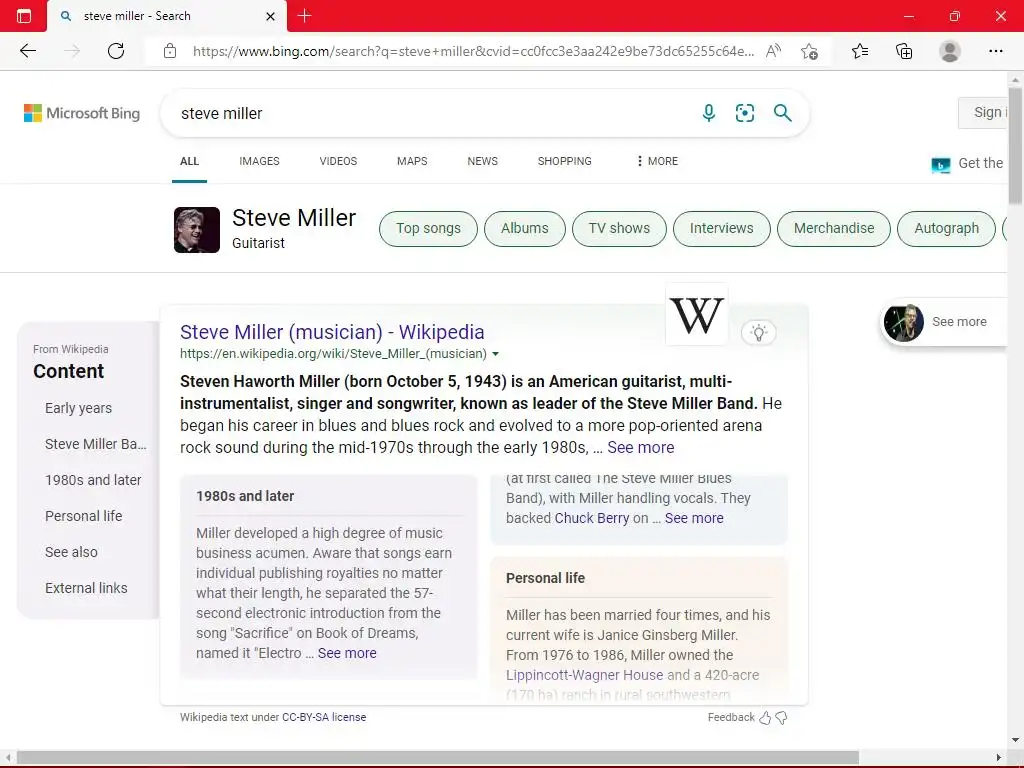Reload the page with refresh icon
This screenshot has width=1024, height=768.
(116, 51)
